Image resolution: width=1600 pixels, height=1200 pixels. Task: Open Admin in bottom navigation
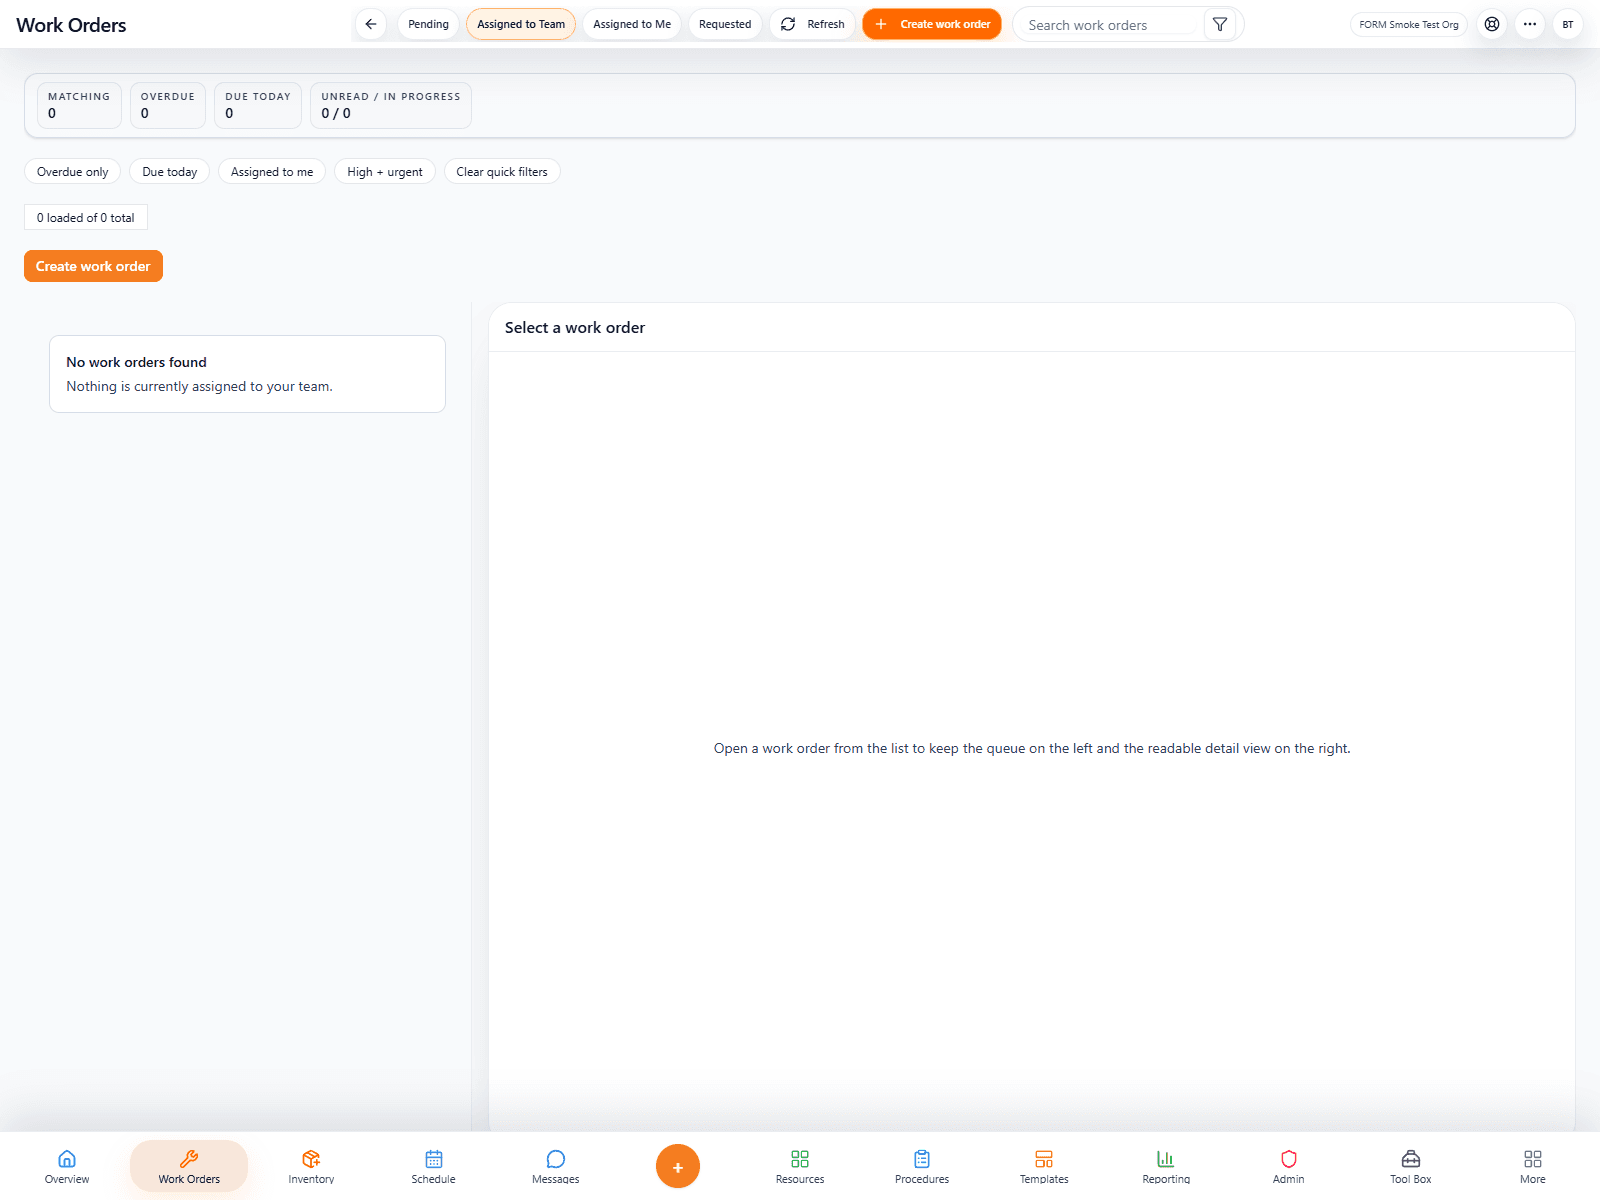[x=1289, y=1166]
